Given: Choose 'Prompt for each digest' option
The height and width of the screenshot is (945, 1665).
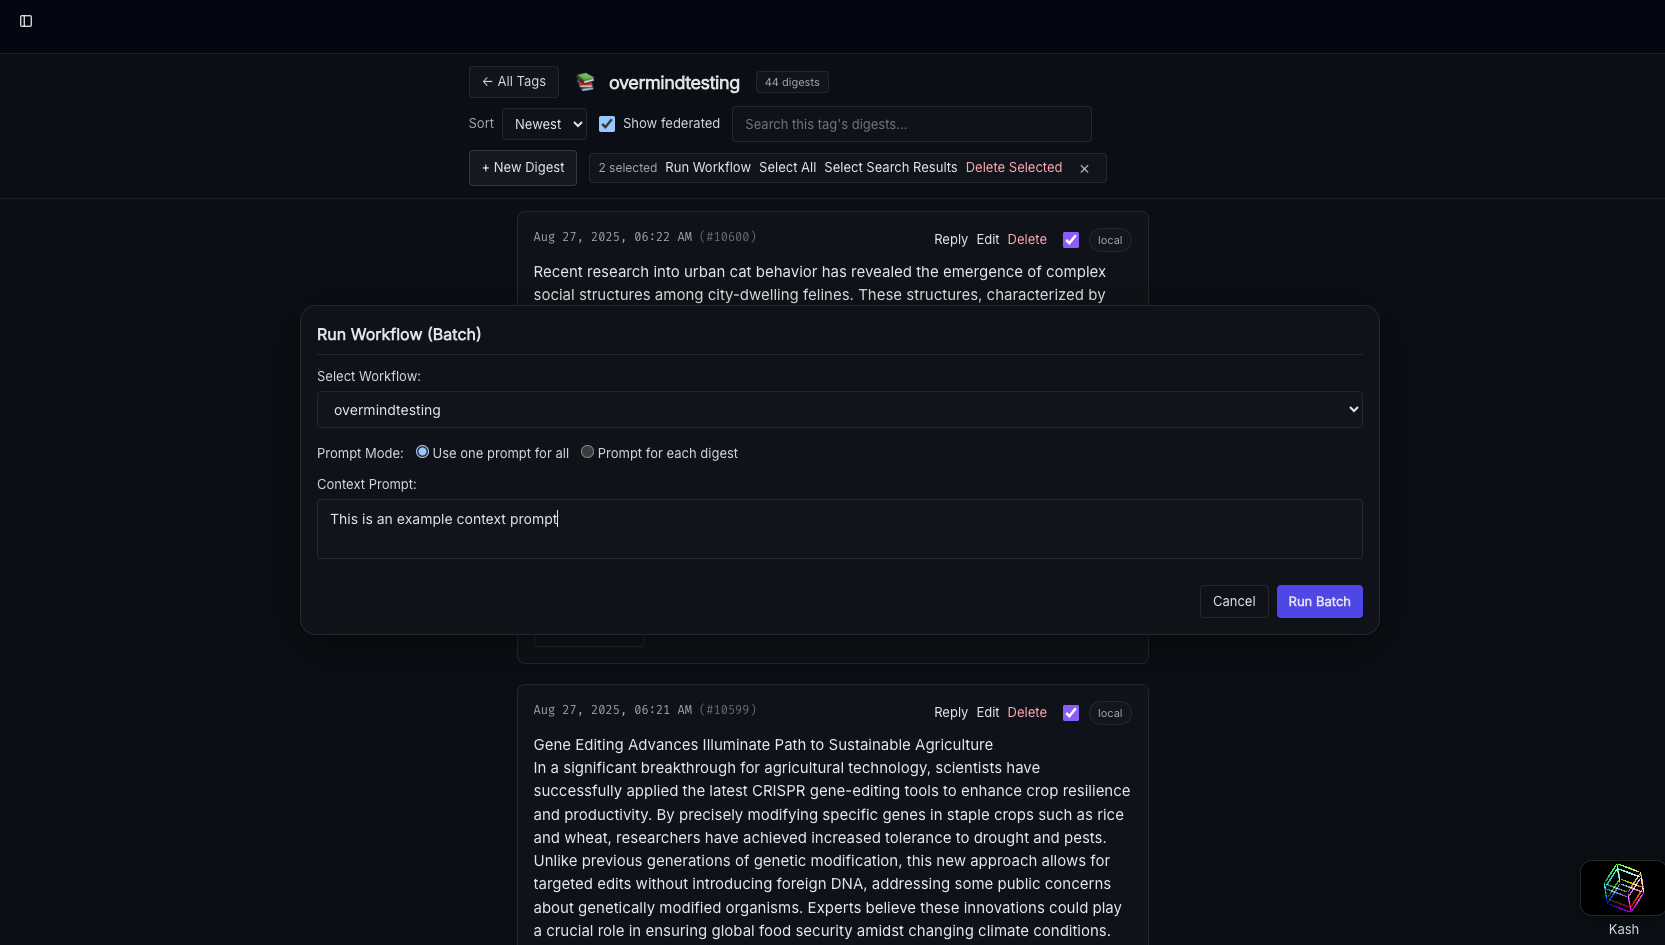Looking at the screenshot, I should [587, 452].
